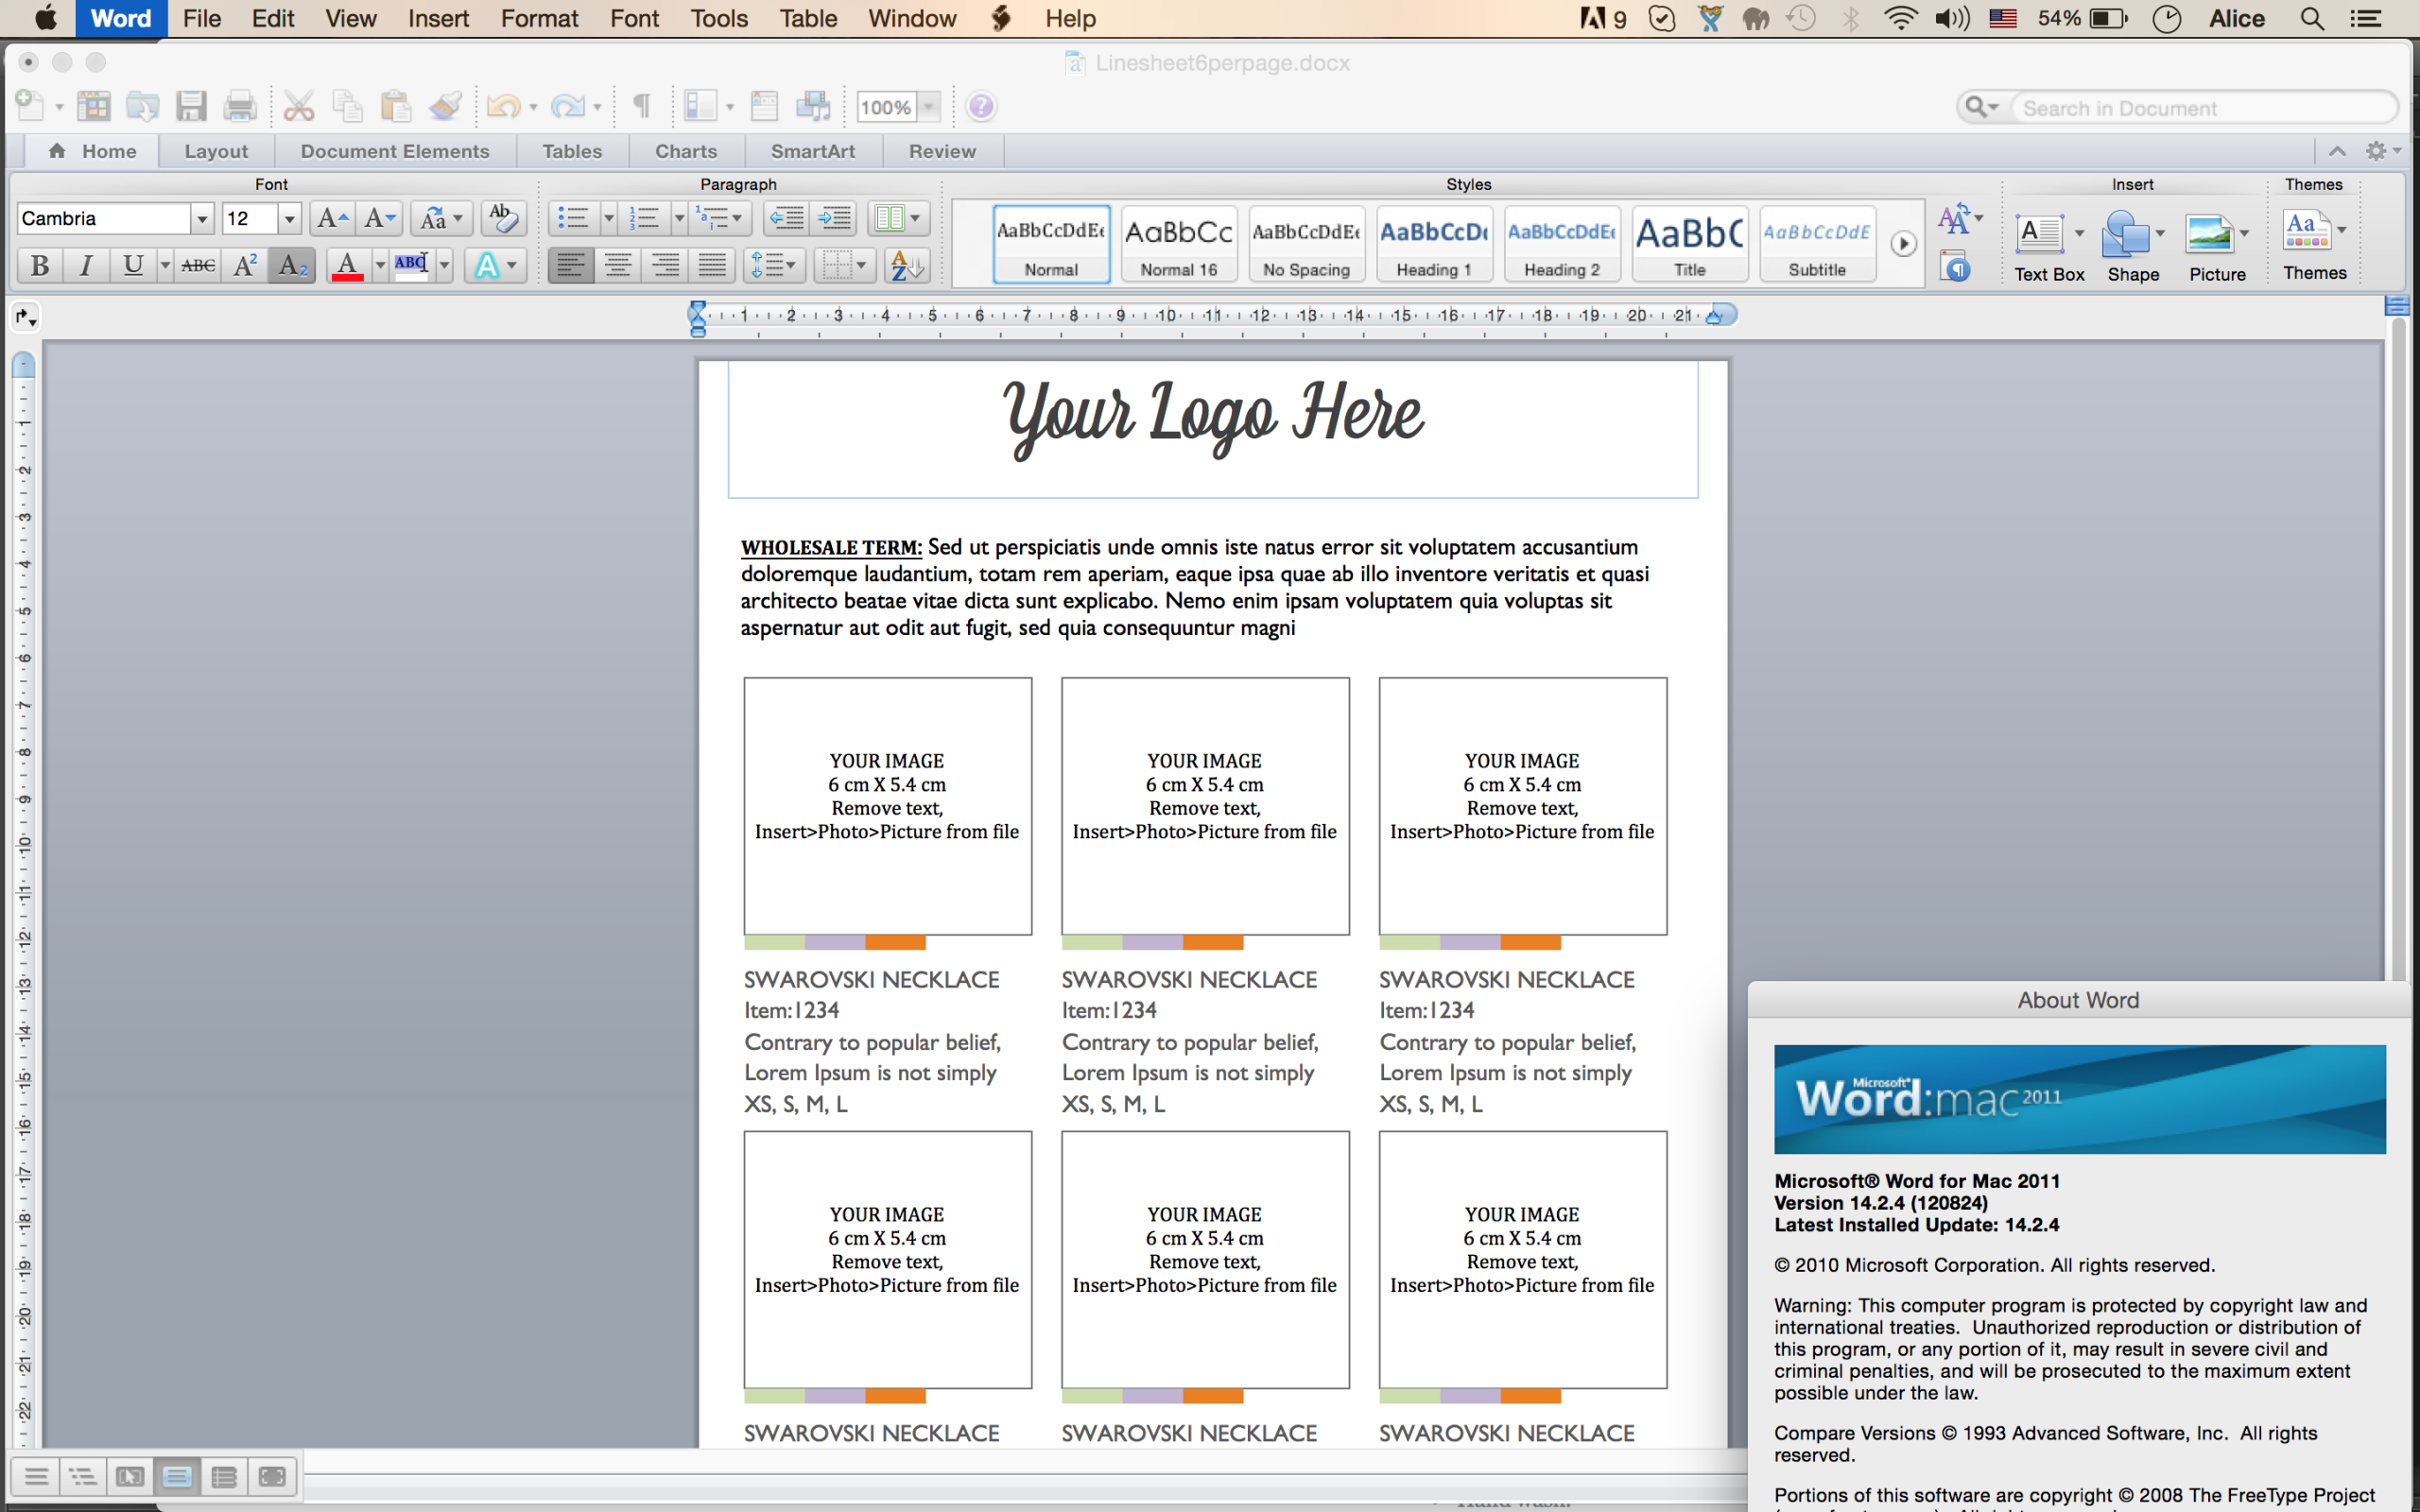Apply the Normal 16 style
This screenshot has width=2420, height=1512.
click(x=1179, y=244)
